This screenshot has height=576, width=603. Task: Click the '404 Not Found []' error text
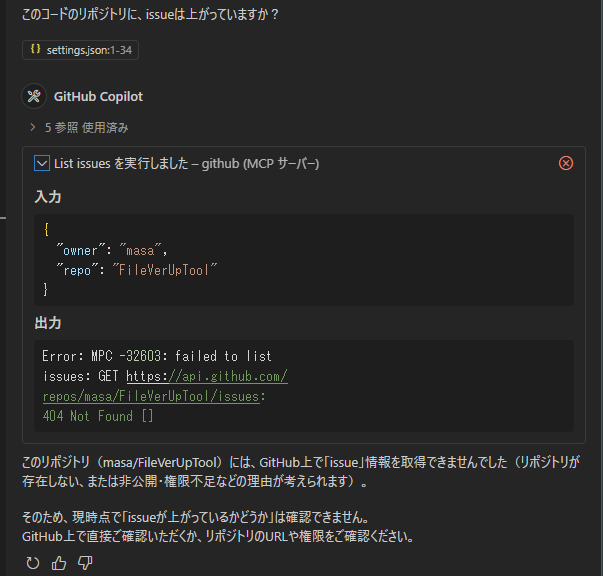coord(98,416)
